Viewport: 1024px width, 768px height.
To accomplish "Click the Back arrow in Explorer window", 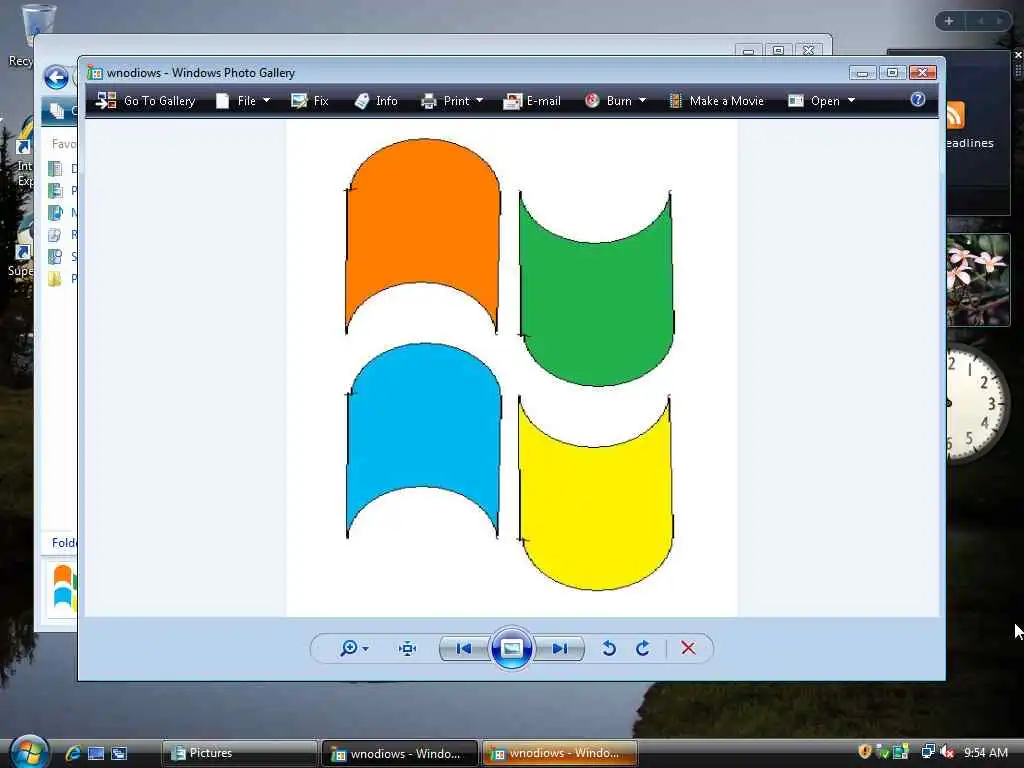I will point(56,78).
